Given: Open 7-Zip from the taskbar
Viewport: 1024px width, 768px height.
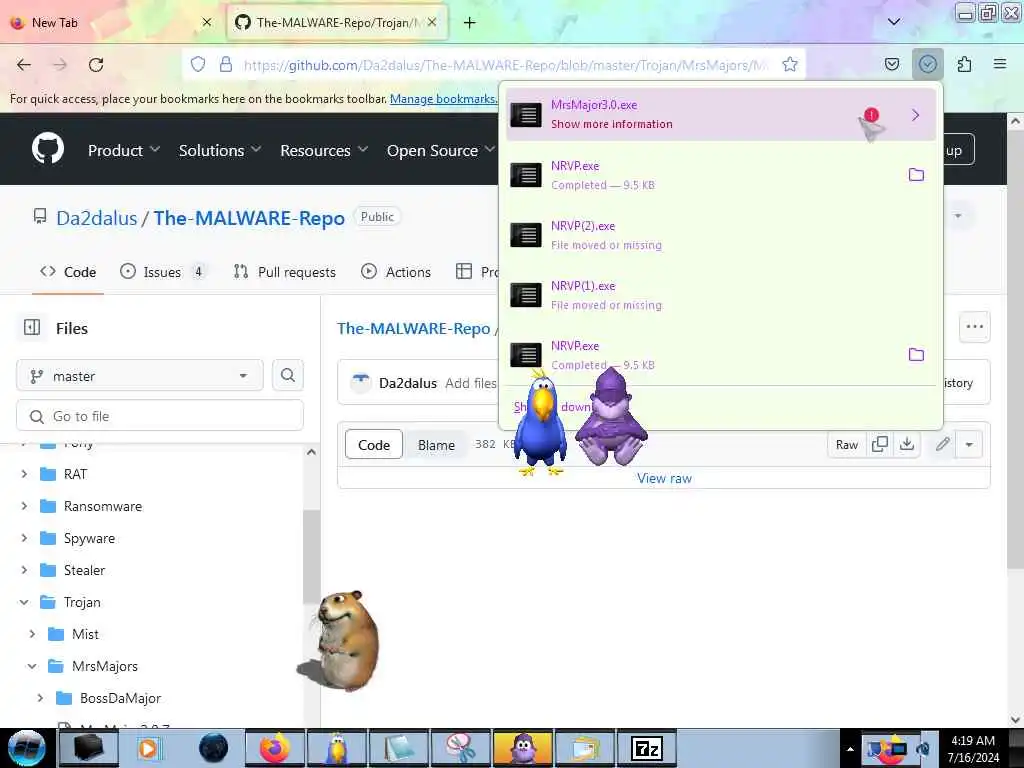Looking at the screenshot, I should pos(647,748).
